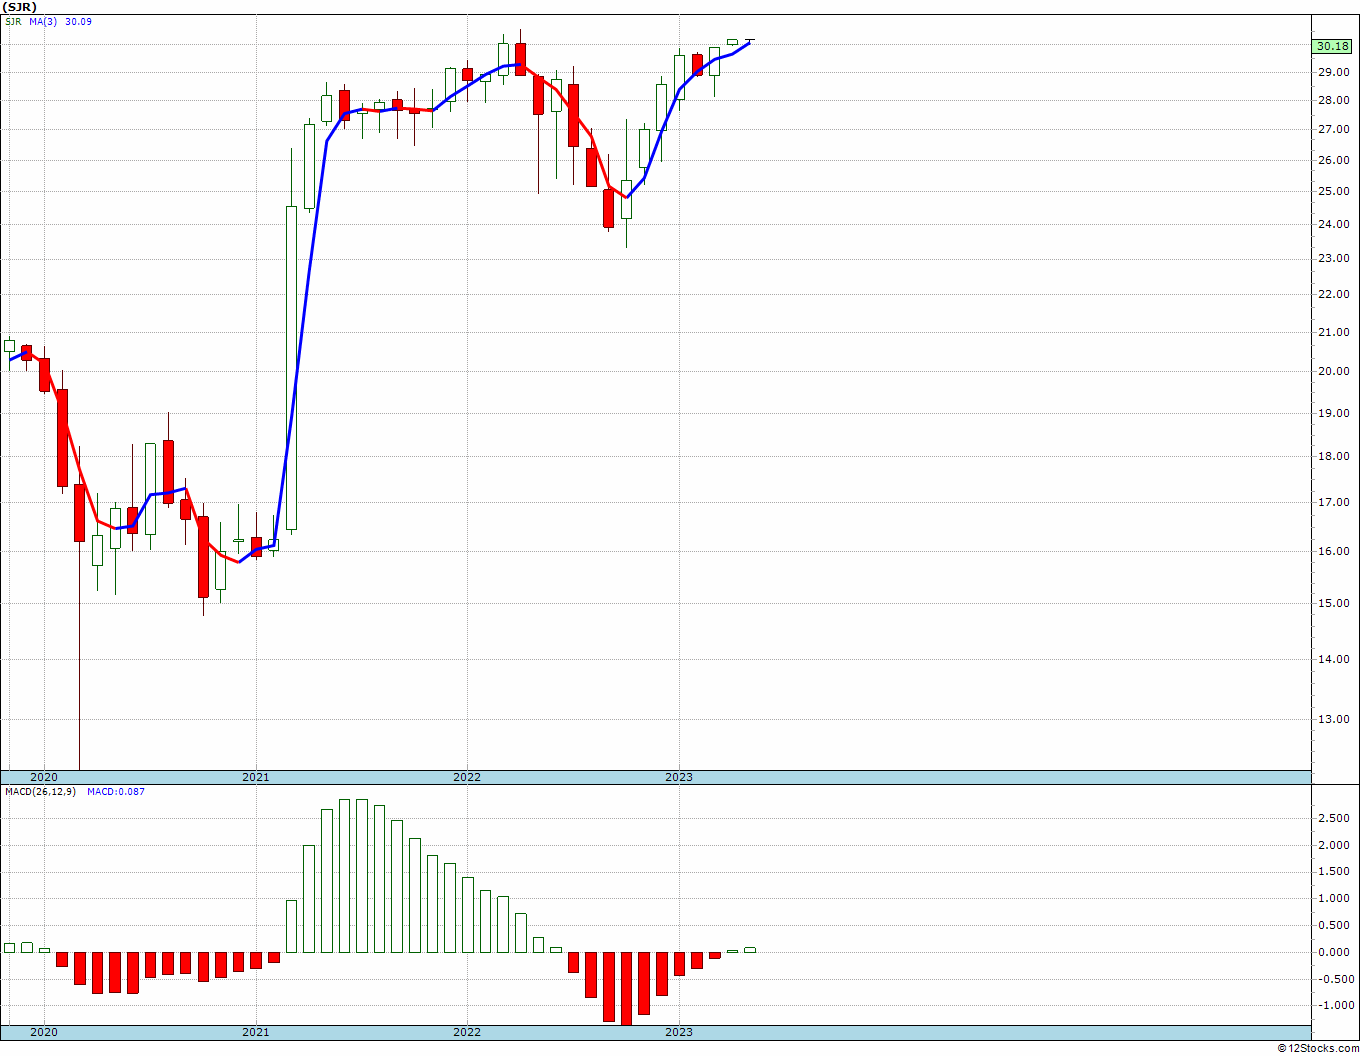Pick 2023 on the price chart time axis

(679, 777)
